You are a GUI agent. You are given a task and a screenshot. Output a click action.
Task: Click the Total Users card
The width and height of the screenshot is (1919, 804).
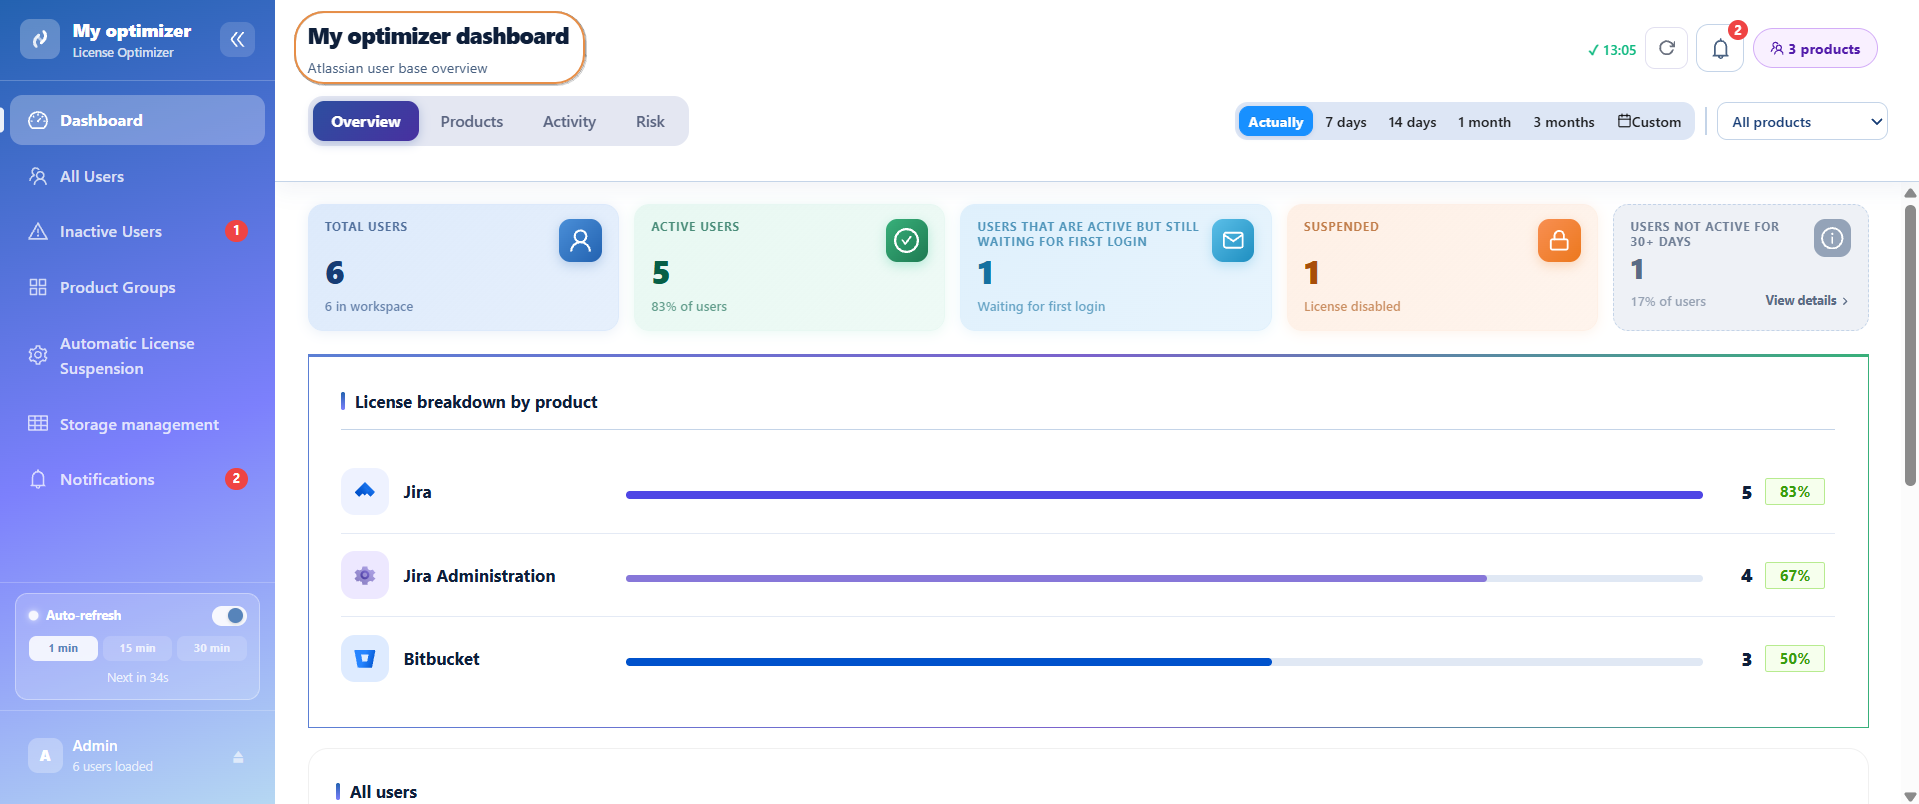click(x=464, y=267)
